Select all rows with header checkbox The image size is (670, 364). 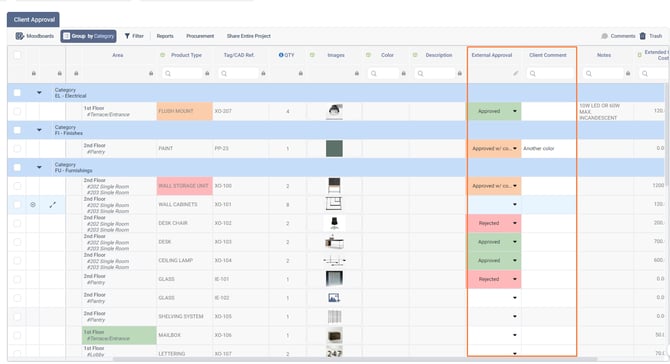point(17,55)
